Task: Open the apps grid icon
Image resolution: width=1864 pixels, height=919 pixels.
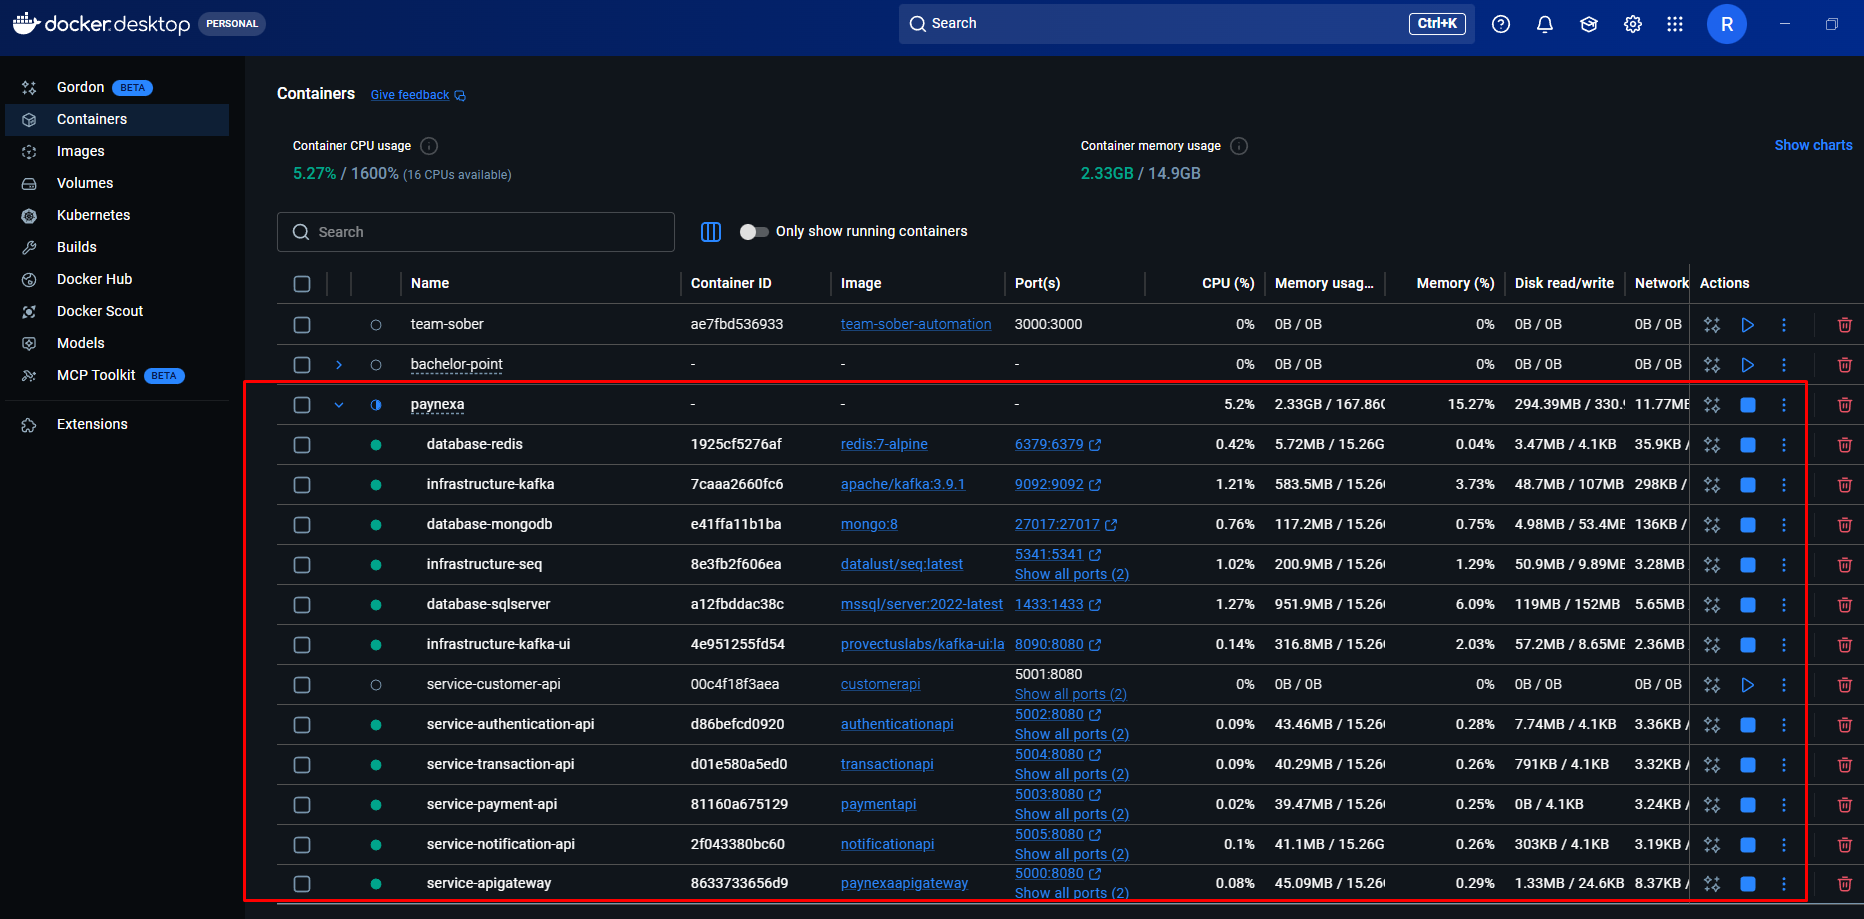Action: point(1674,24)
